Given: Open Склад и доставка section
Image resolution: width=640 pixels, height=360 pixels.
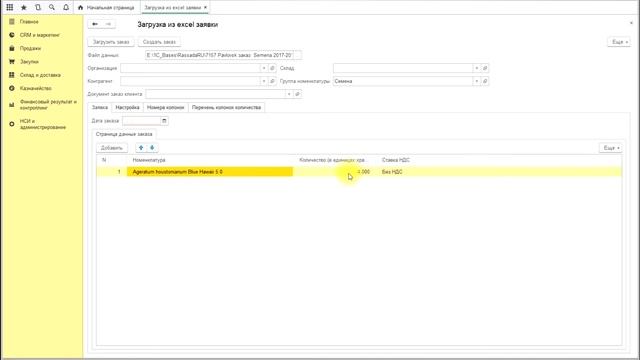Looking at the screenshot, I should point(40,75).
